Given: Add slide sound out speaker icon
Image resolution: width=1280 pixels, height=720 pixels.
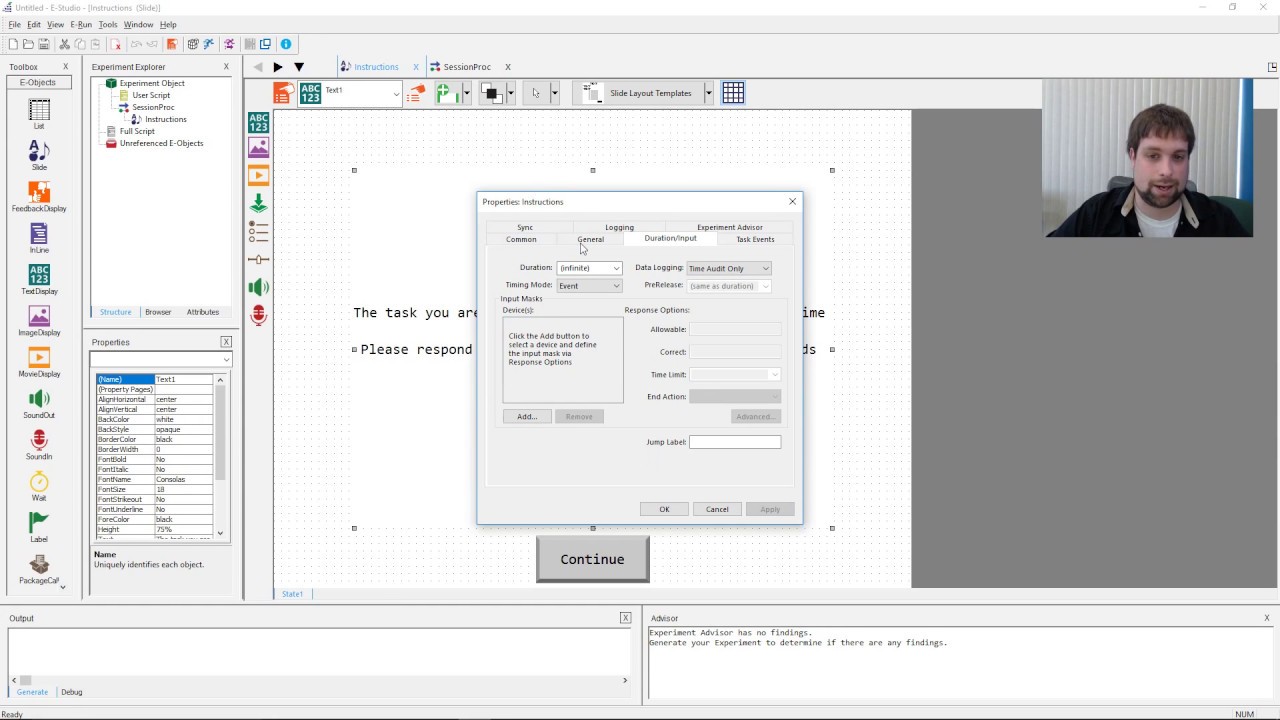Looking at the screenshot, I should tap(259, 287).
